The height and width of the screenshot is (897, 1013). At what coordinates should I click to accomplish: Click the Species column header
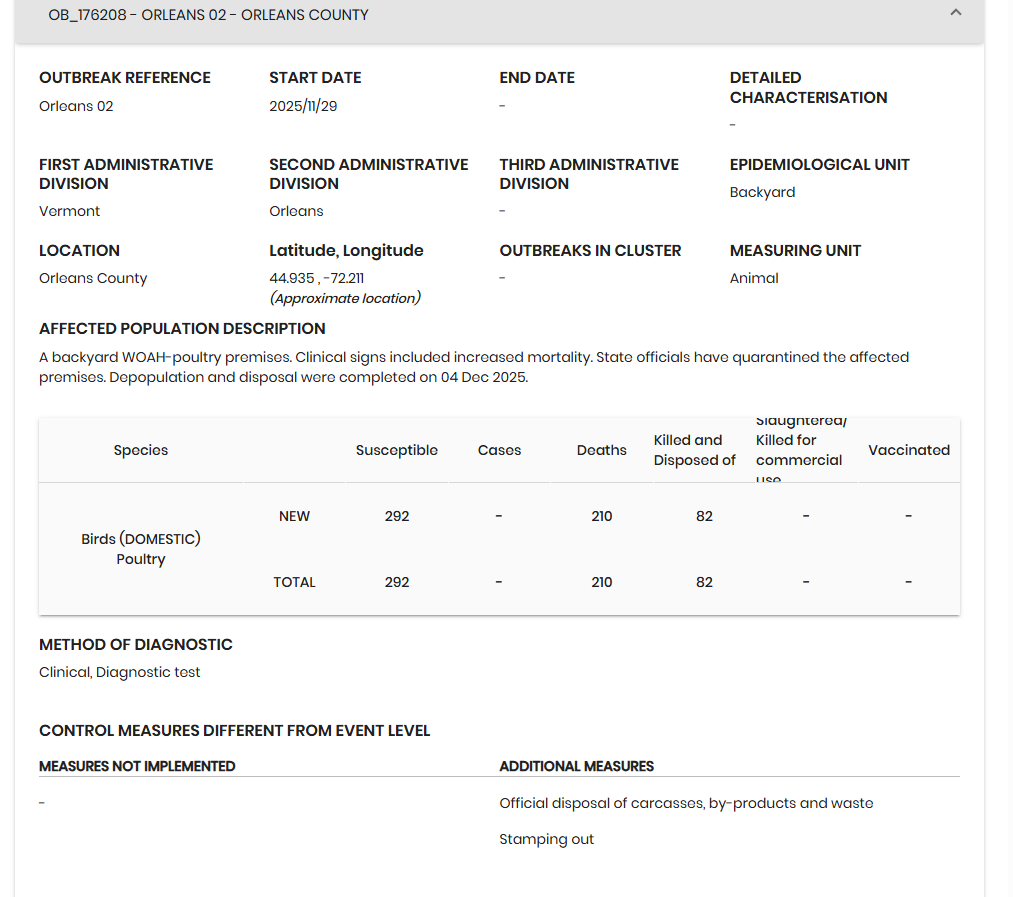pos(141,450)
